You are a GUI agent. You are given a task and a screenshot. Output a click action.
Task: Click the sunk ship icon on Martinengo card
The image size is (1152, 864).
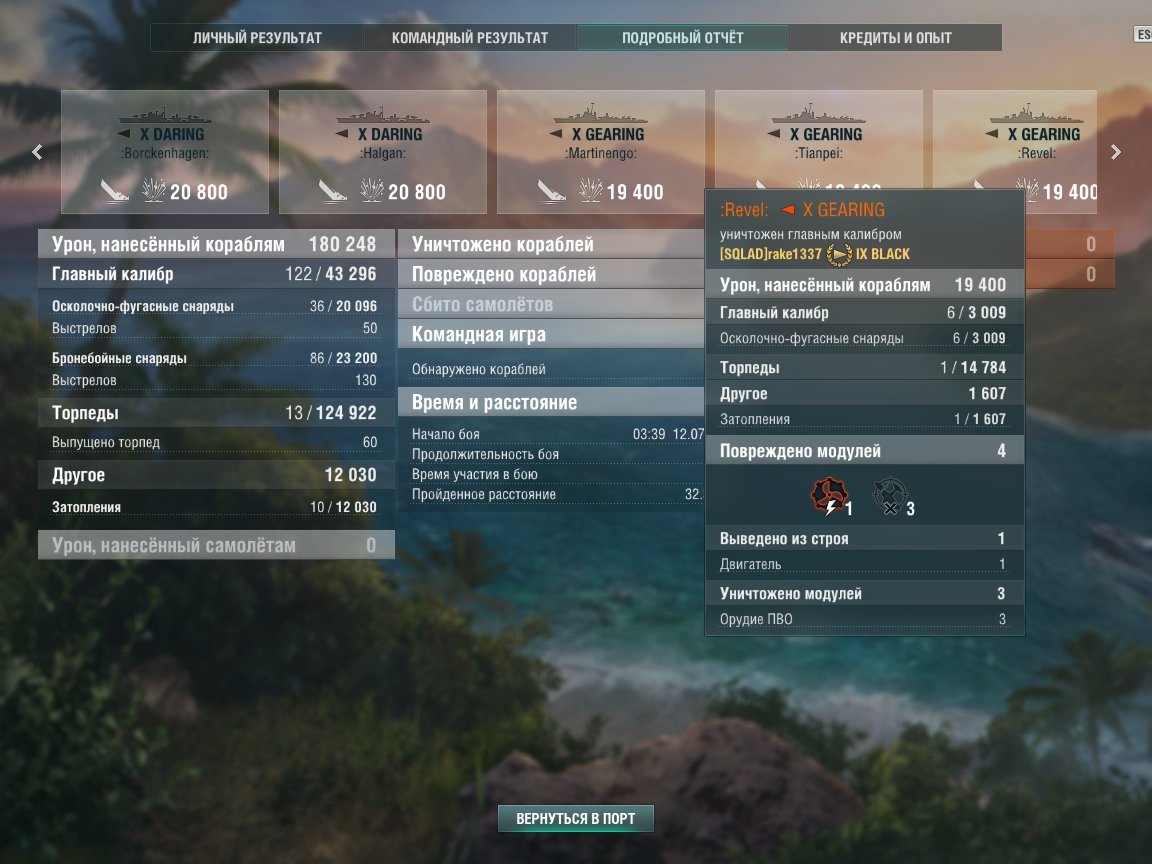pyautogui.click(x=551, y=191)
